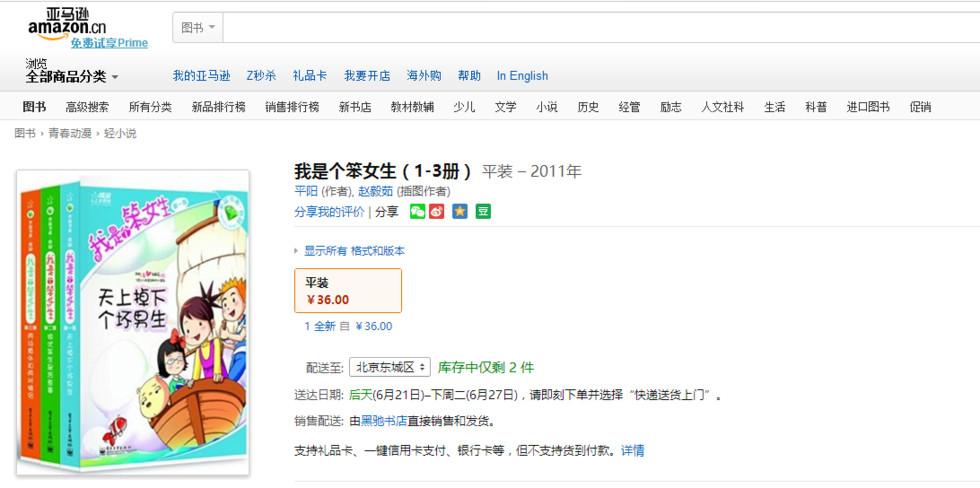The height and width of the screenshot is (488, 980).
Task: Open 新品排行榜
Action: 218,107
